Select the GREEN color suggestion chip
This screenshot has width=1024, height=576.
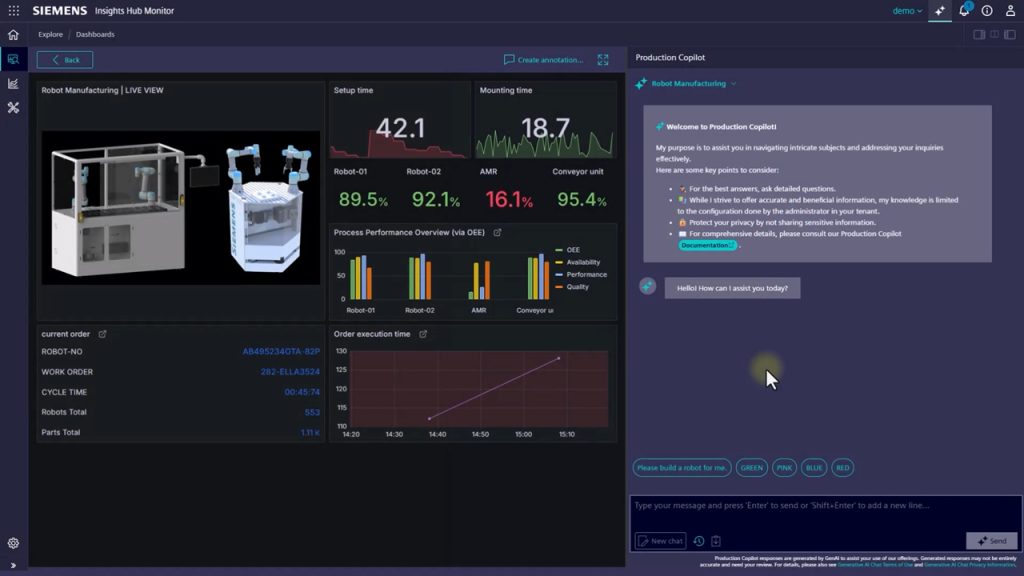point(751,468)
